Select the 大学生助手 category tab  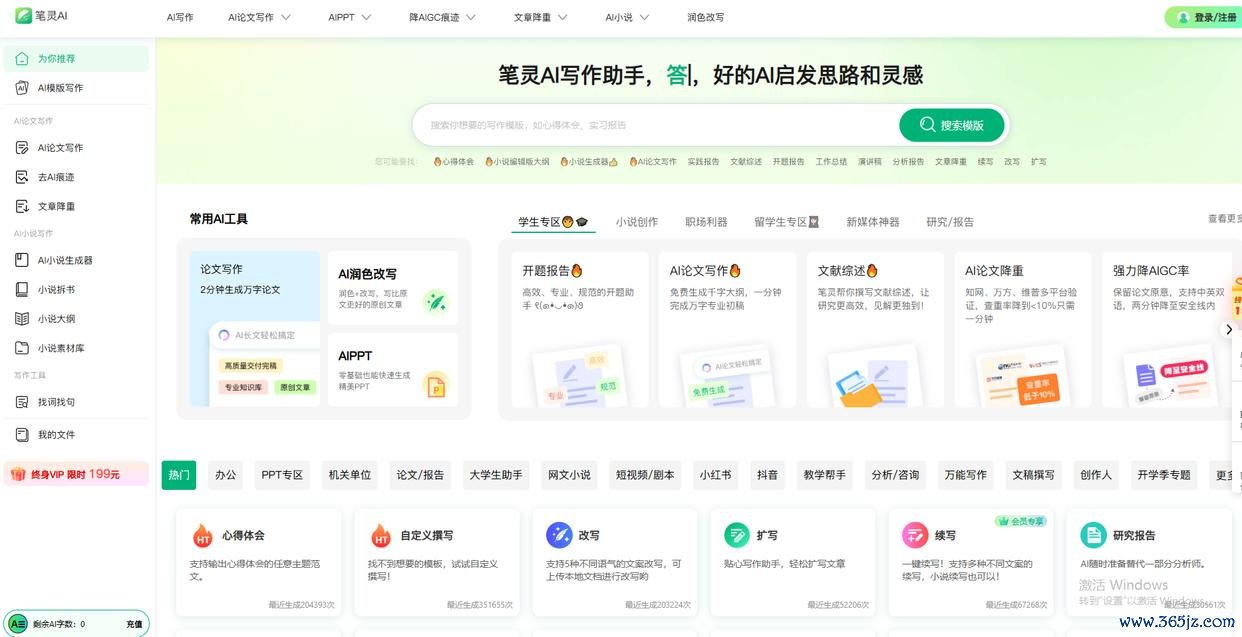496,475
